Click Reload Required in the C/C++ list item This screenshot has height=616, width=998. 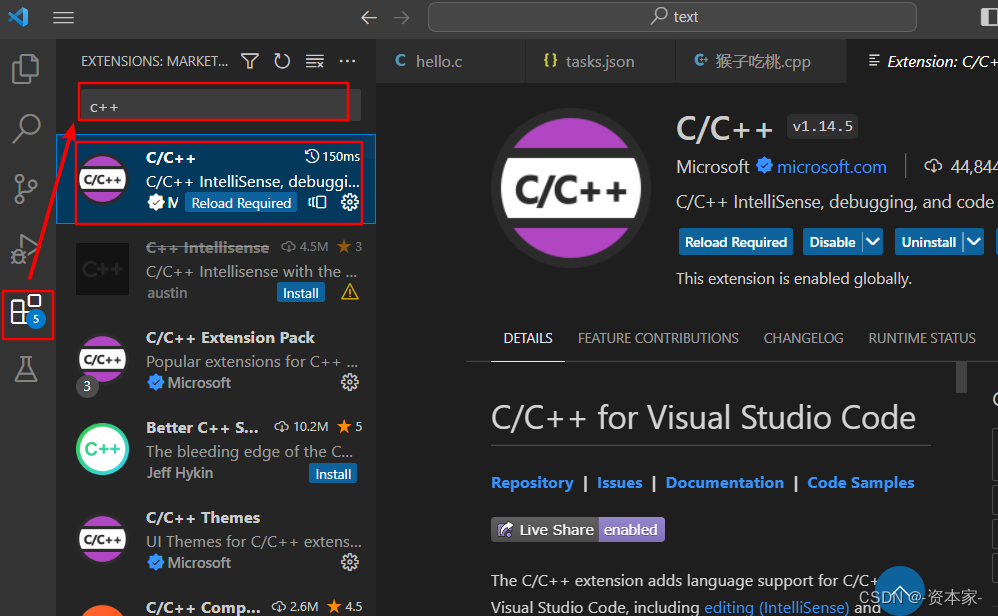point(241,203)
